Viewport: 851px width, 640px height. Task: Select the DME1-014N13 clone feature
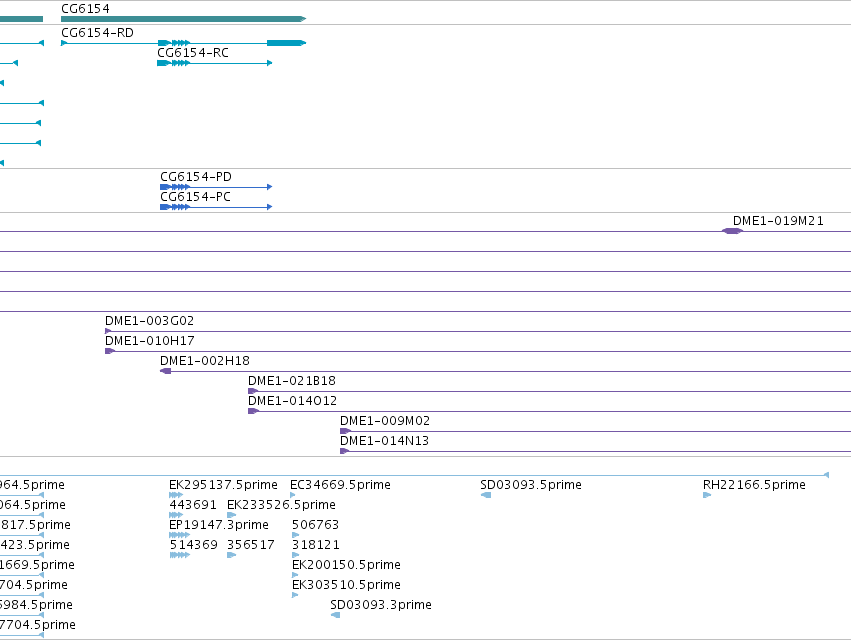(x=595, y=451)
